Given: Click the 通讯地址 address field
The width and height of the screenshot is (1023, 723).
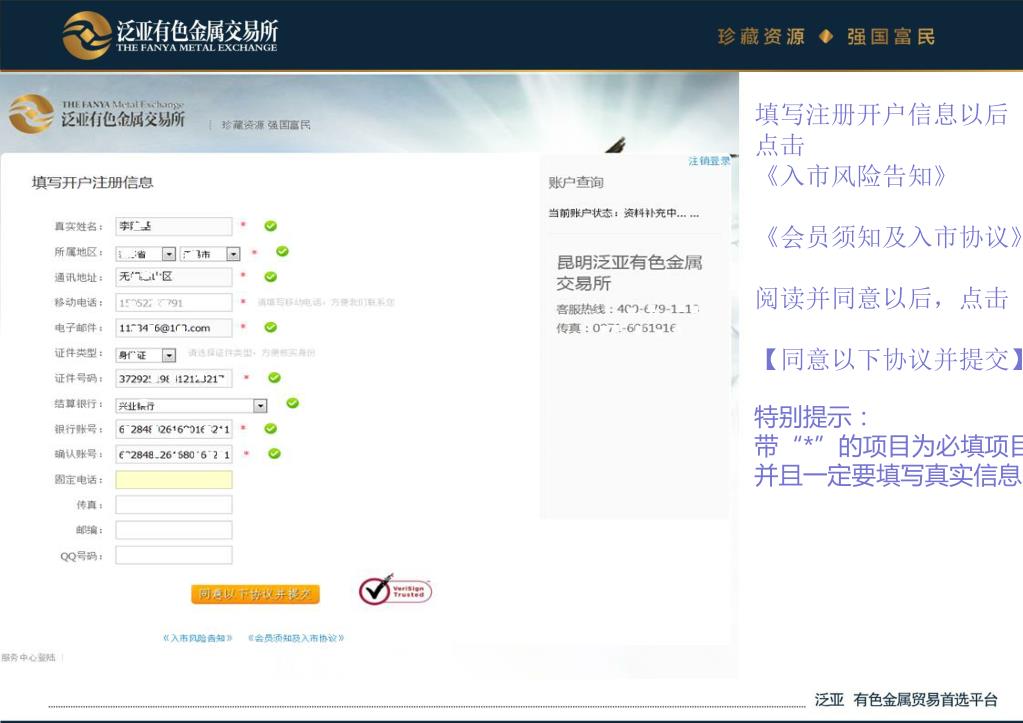Looking at the screenshot, I should [x=174, y=277].
